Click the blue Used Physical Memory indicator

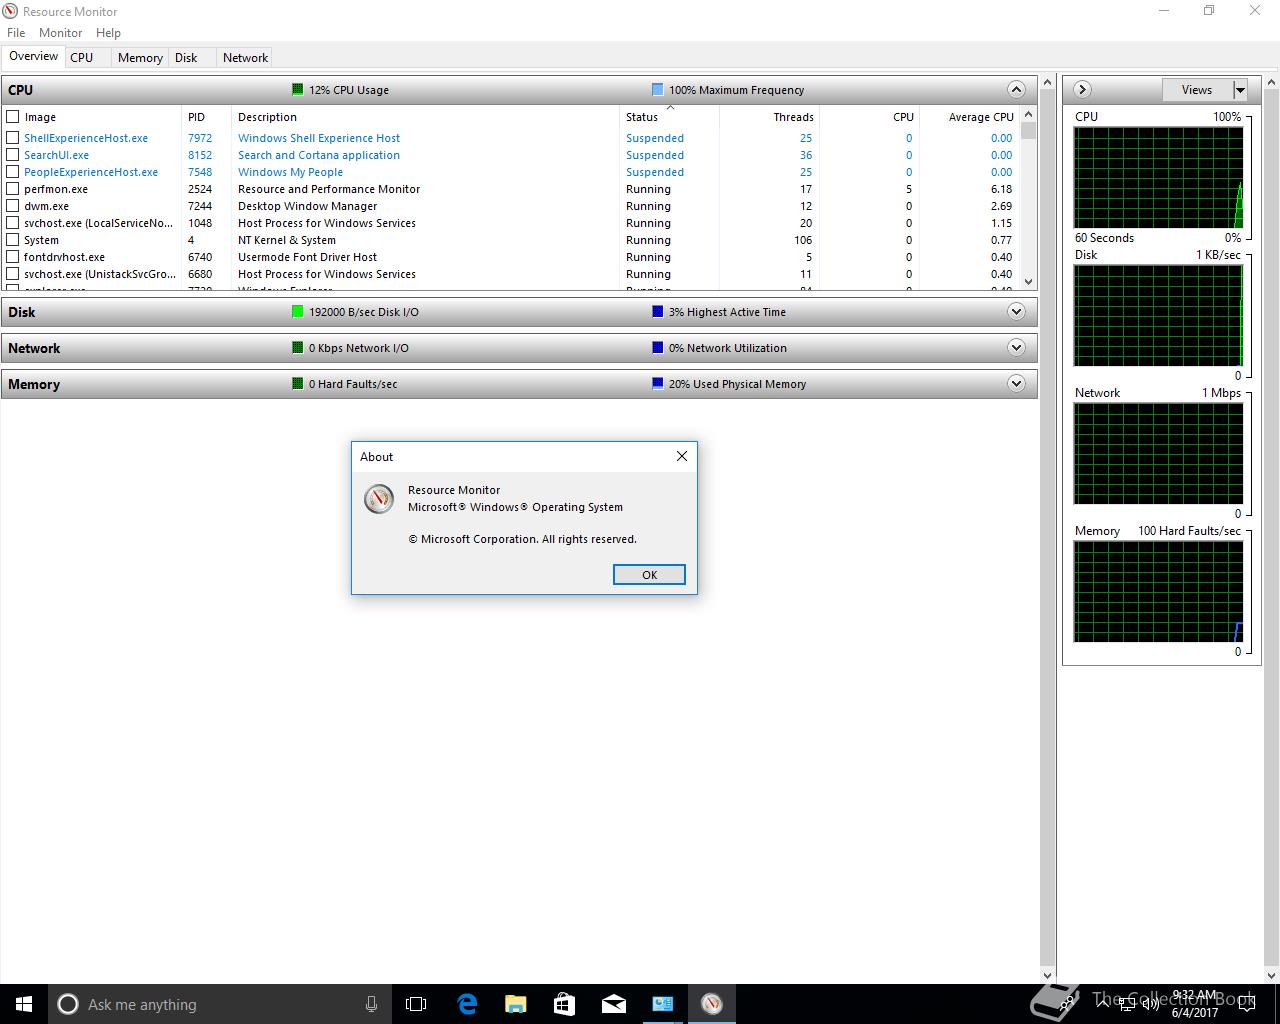click(657, 383)
